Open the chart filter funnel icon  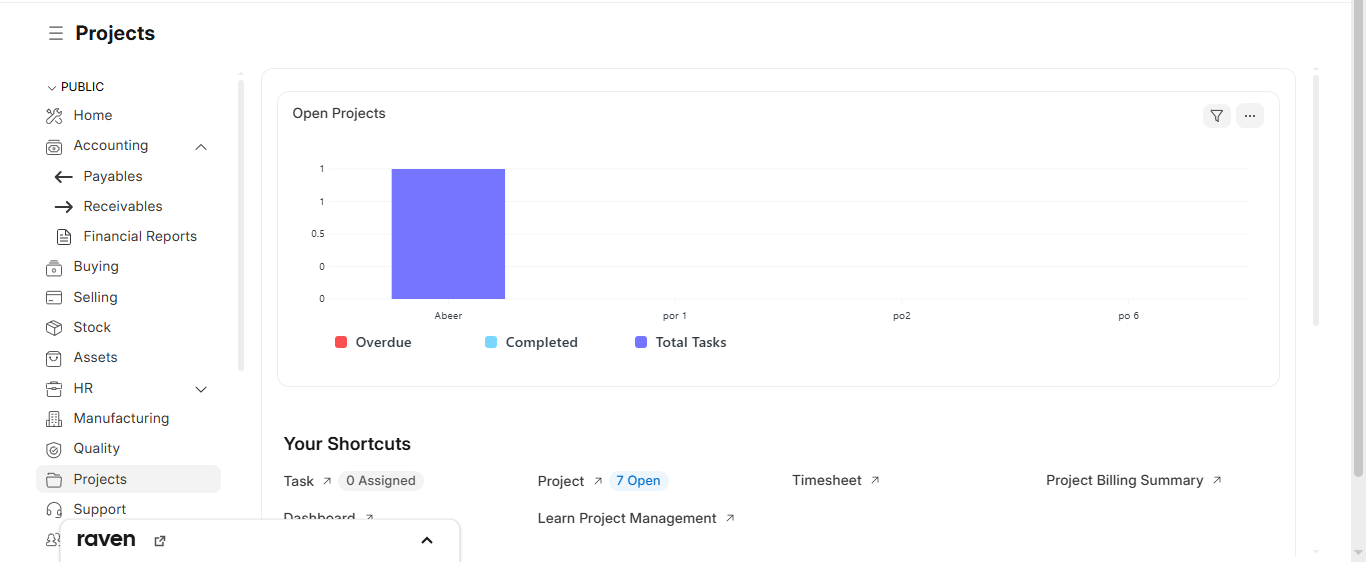coord(1216,116)
